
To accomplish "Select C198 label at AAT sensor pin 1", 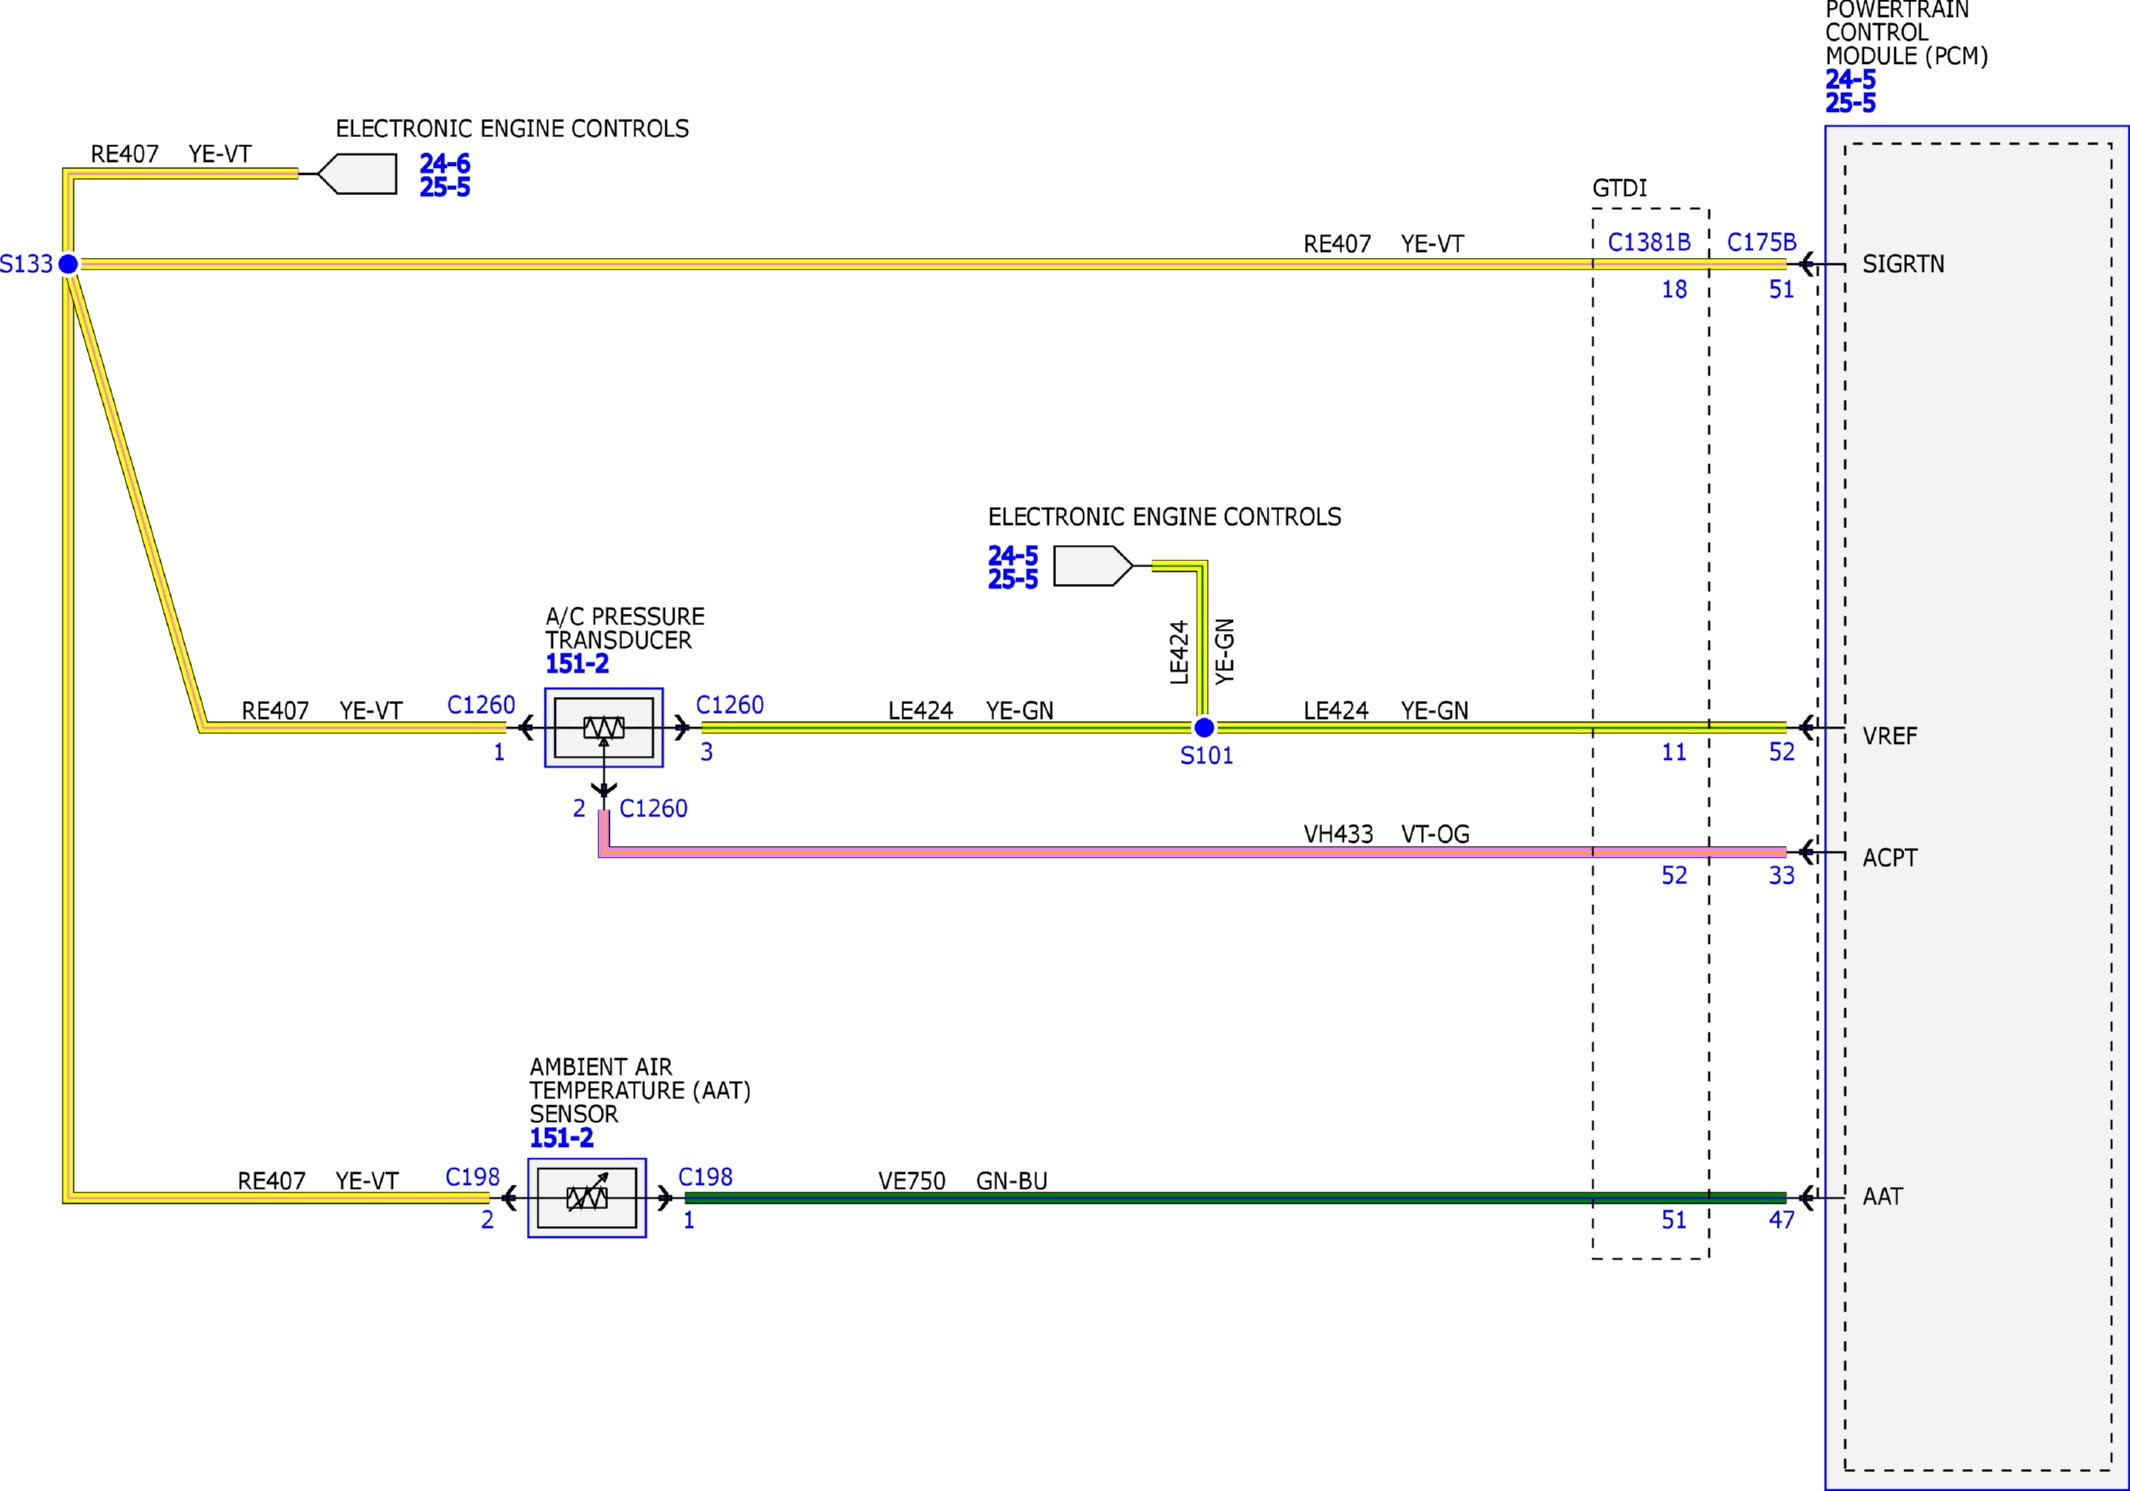I will coord(705,1177).
